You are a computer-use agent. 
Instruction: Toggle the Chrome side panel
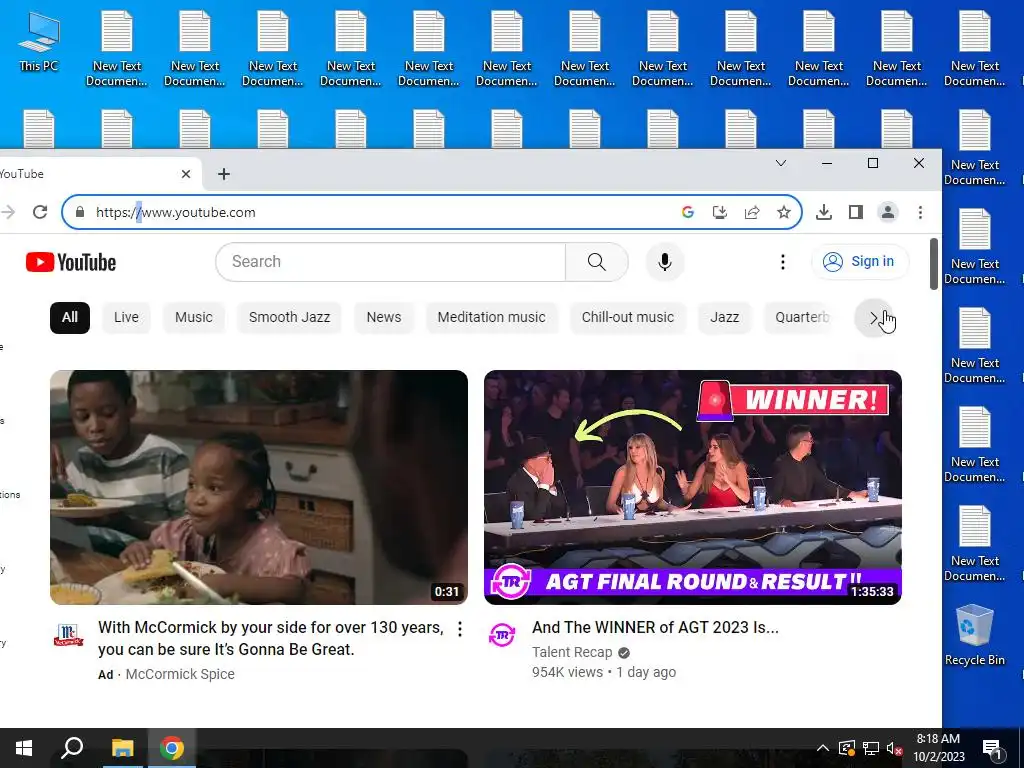pos(856,212)
